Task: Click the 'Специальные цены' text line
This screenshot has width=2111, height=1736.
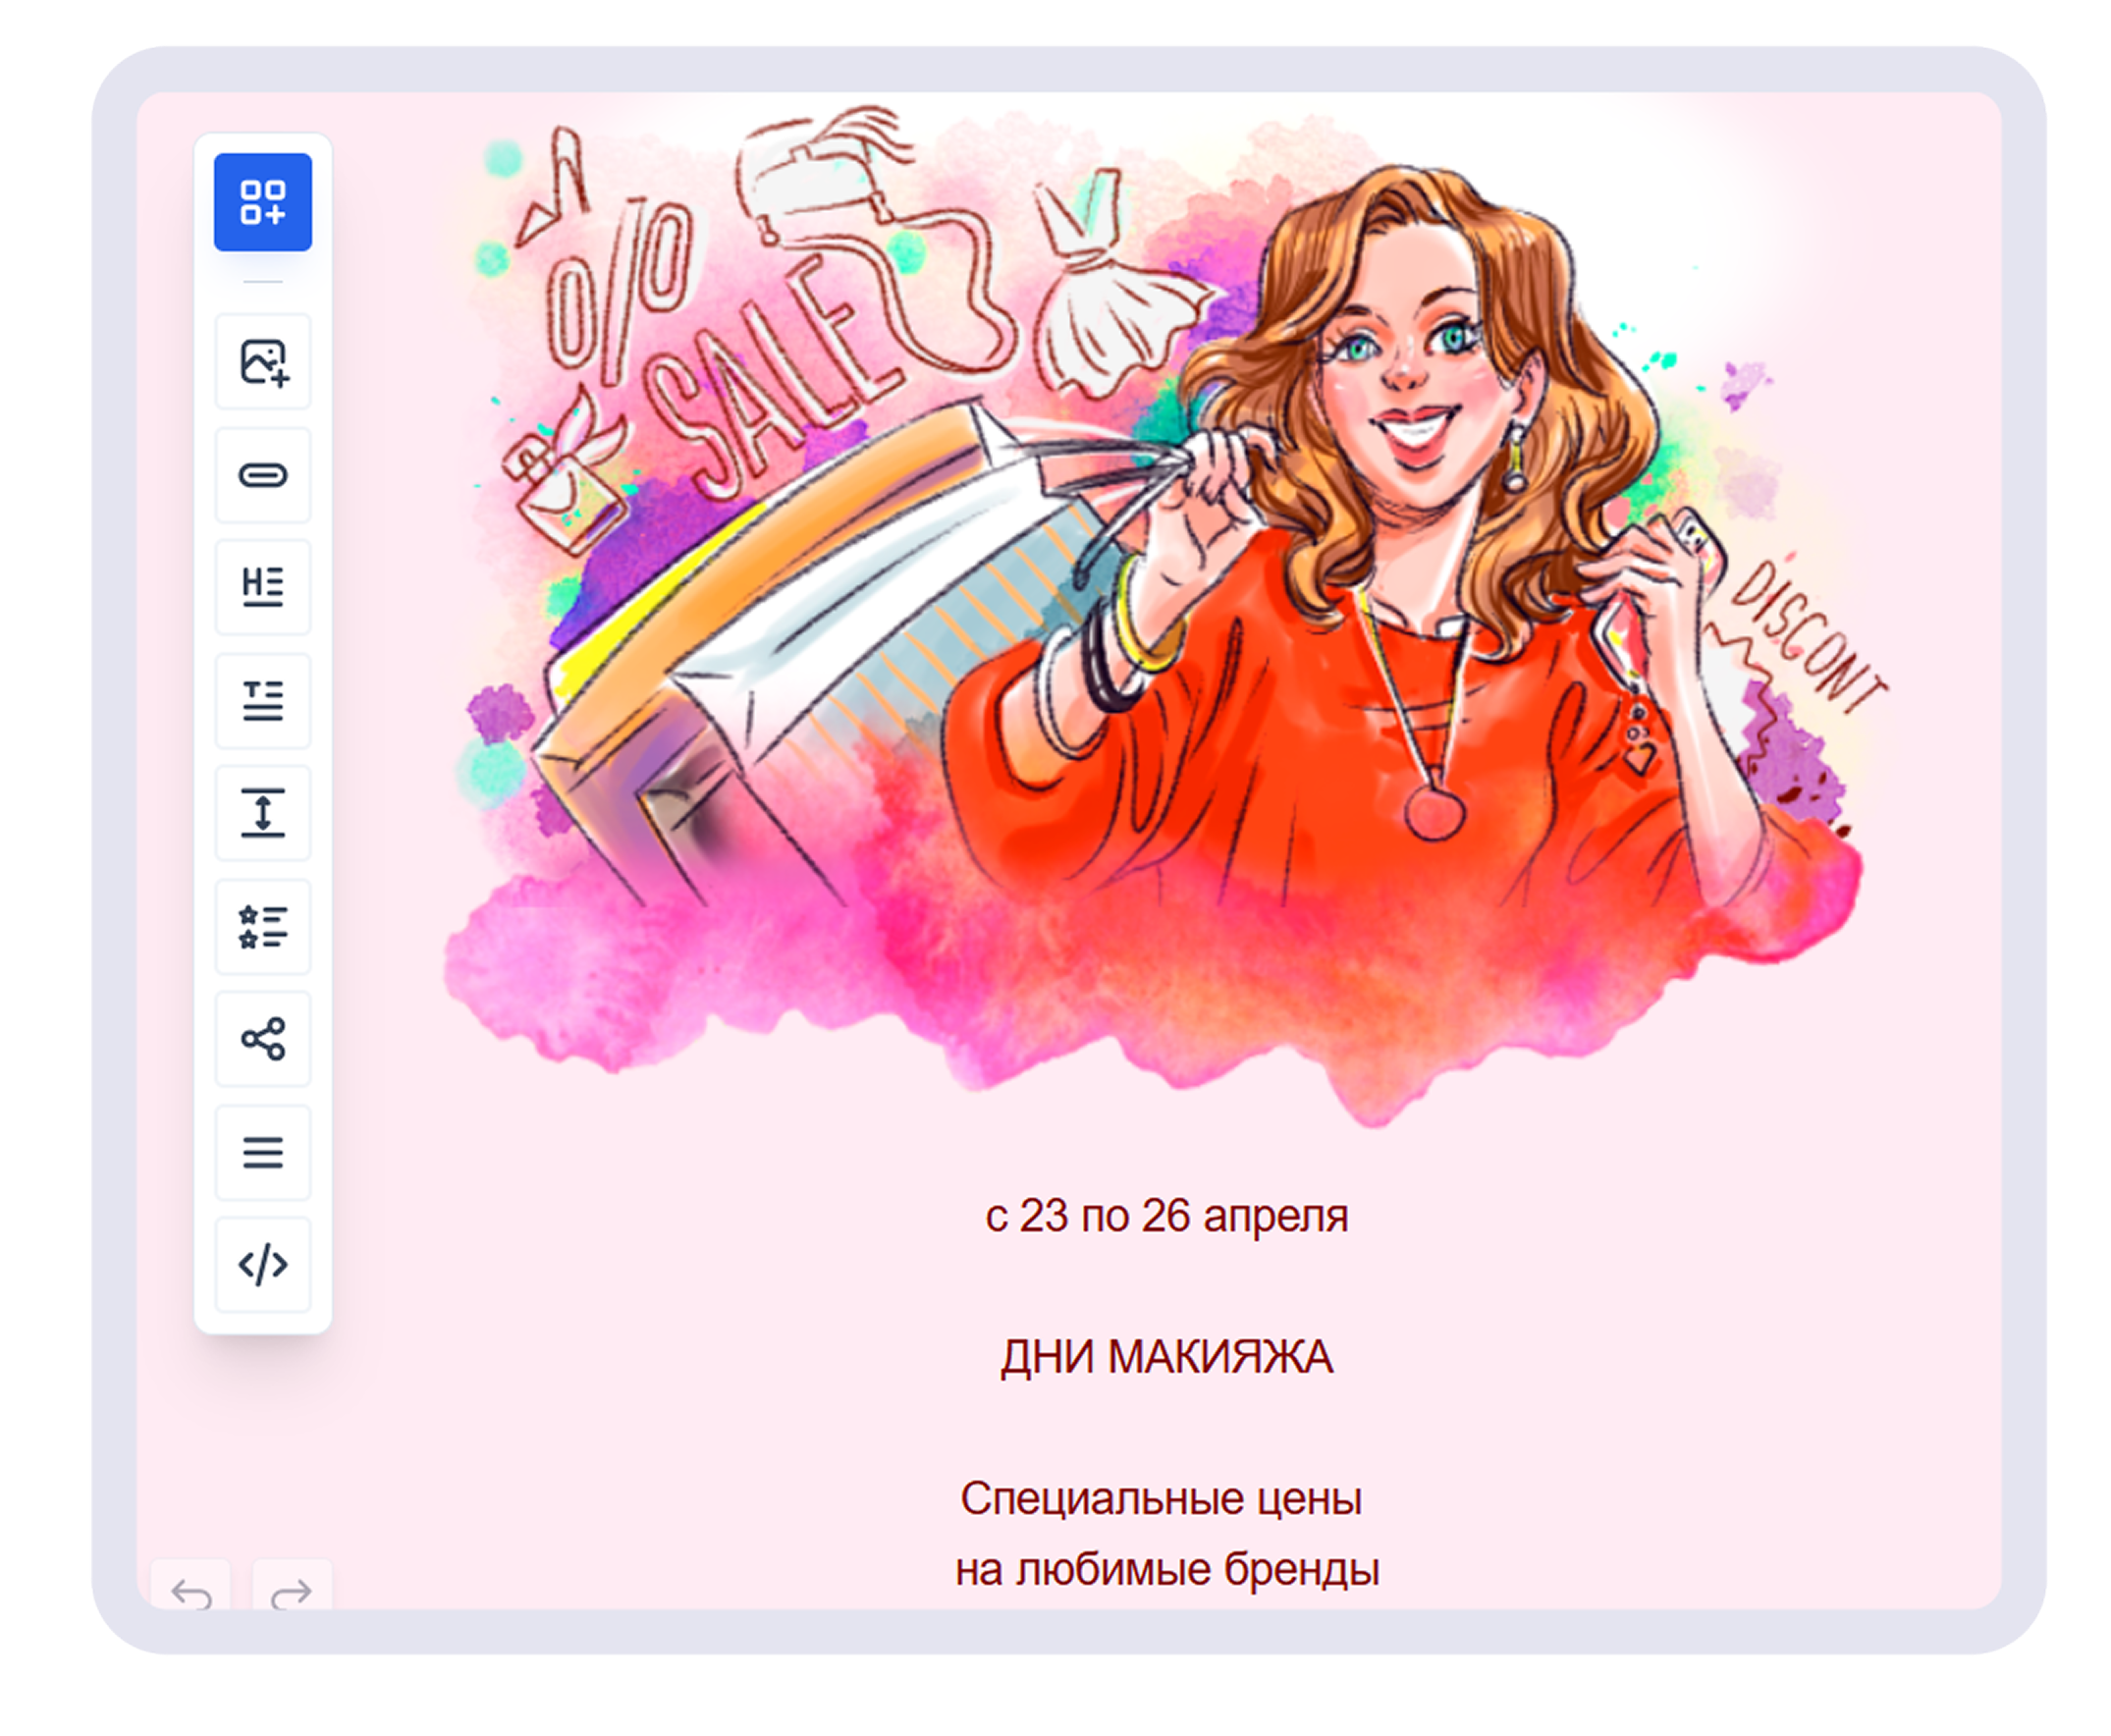Action: tap(1161, 1499)
